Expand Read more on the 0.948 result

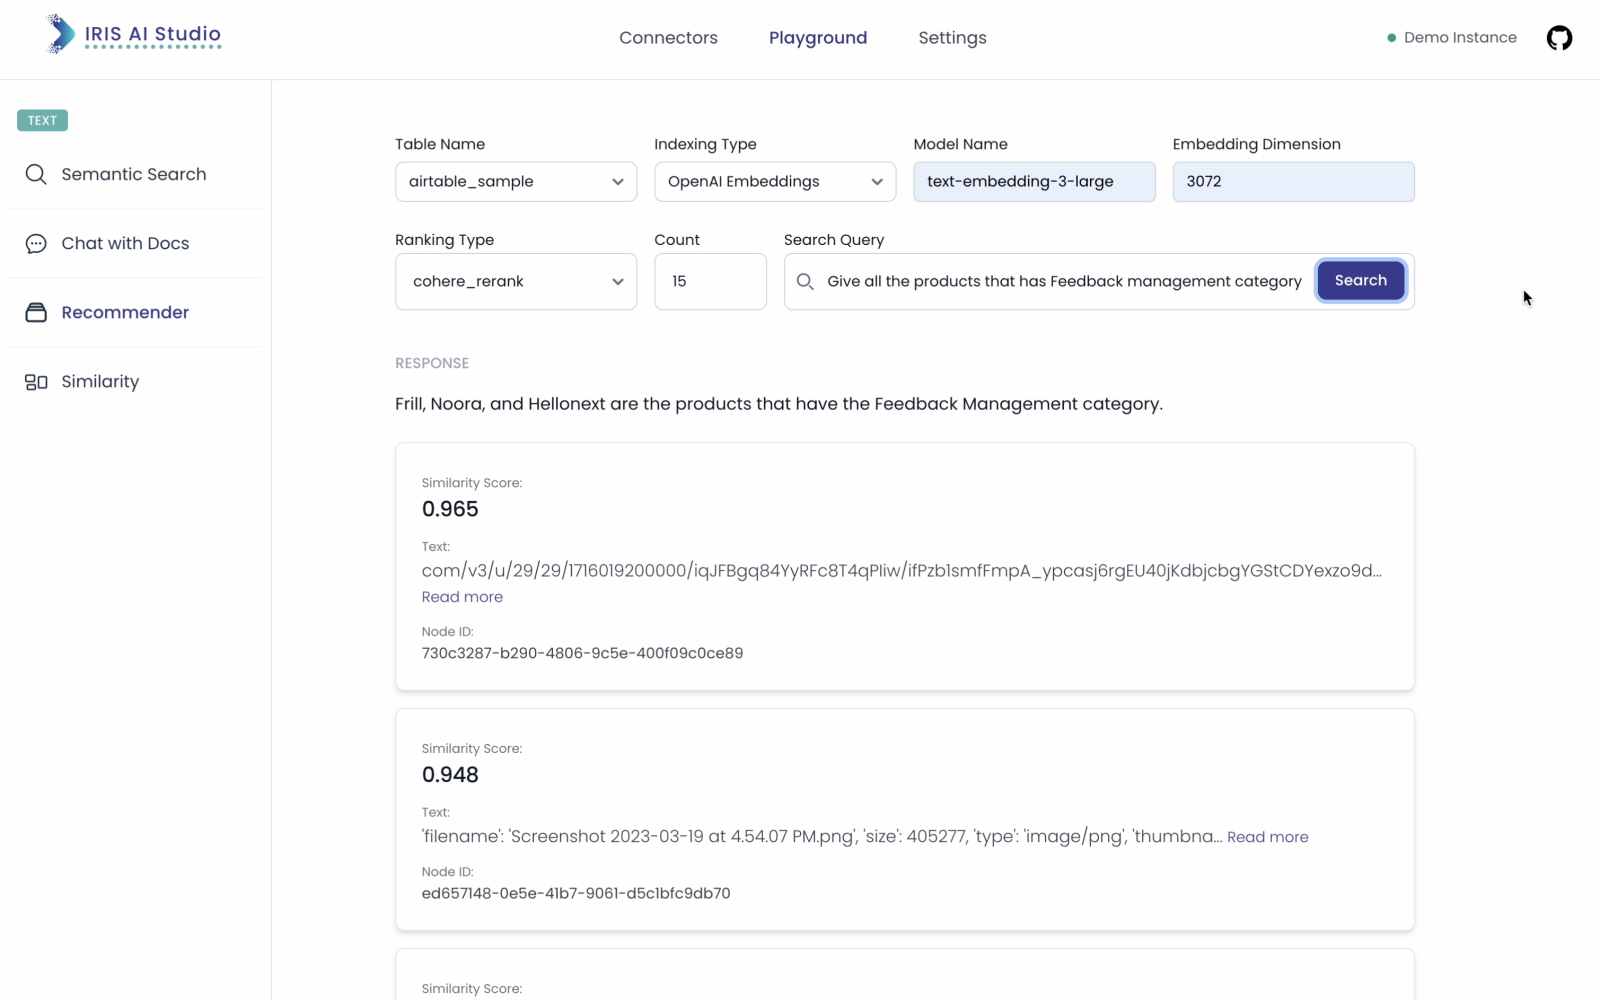1267,837
